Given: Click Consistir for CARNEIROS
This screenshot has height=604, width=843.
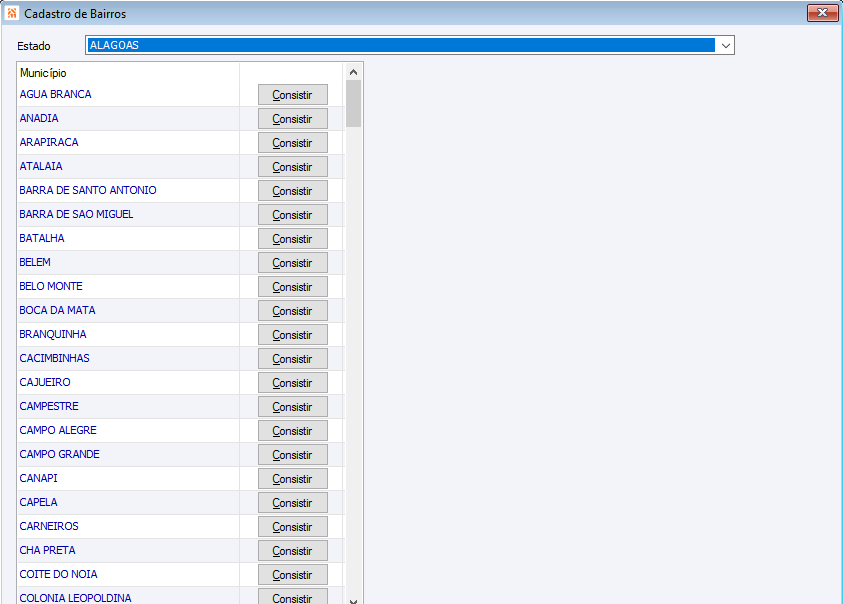Looking at the screenshot, I should (292, 527).
